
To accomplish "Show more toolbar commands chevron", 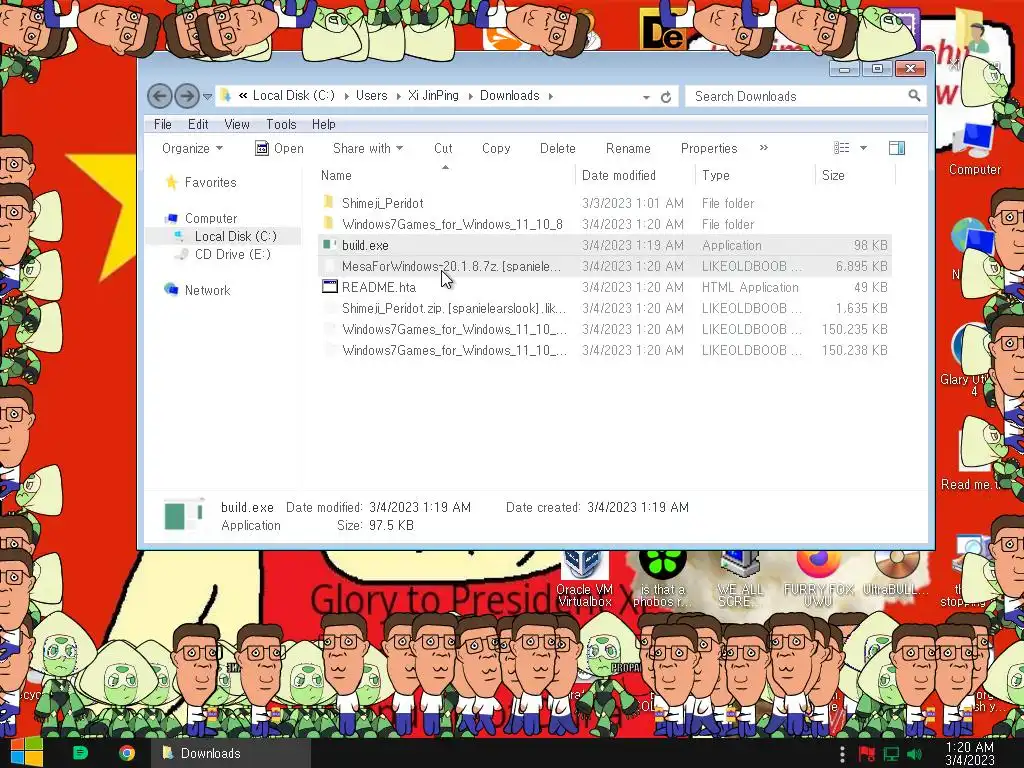I will (x=763, y=148).
